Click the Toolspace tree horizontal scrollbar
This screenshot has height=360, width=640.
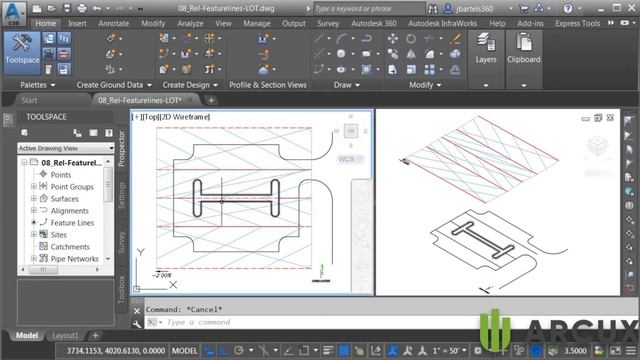point(60,269)
